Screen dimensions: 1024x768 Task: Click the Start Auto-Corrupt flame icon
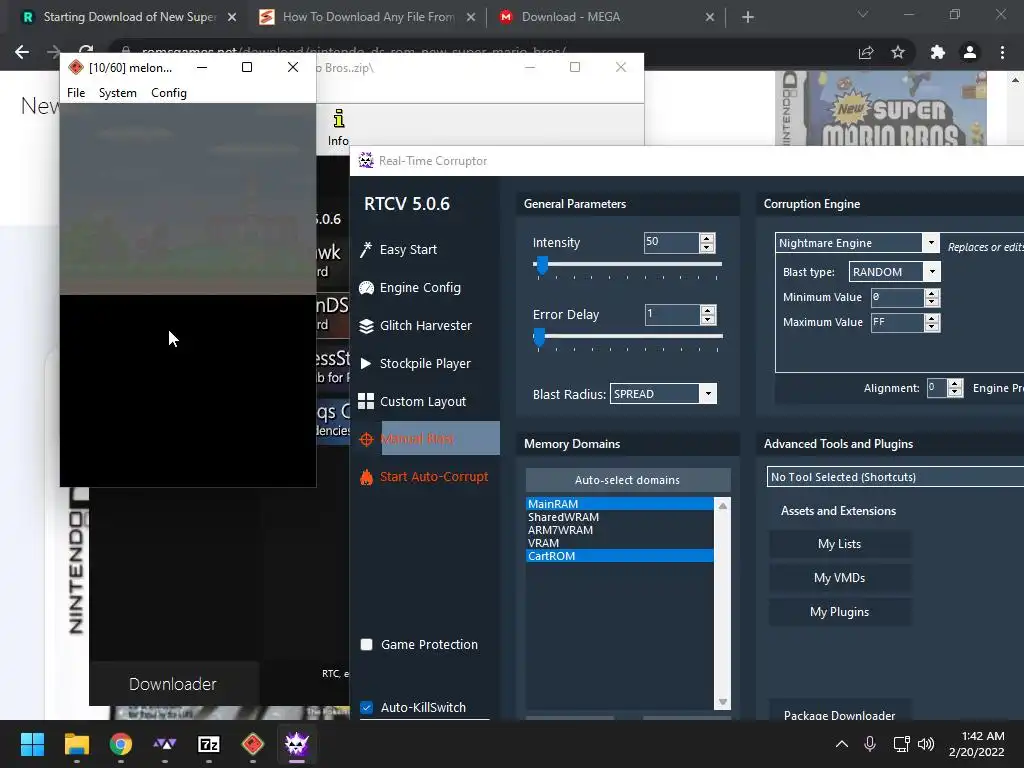[x=366, y=477]
